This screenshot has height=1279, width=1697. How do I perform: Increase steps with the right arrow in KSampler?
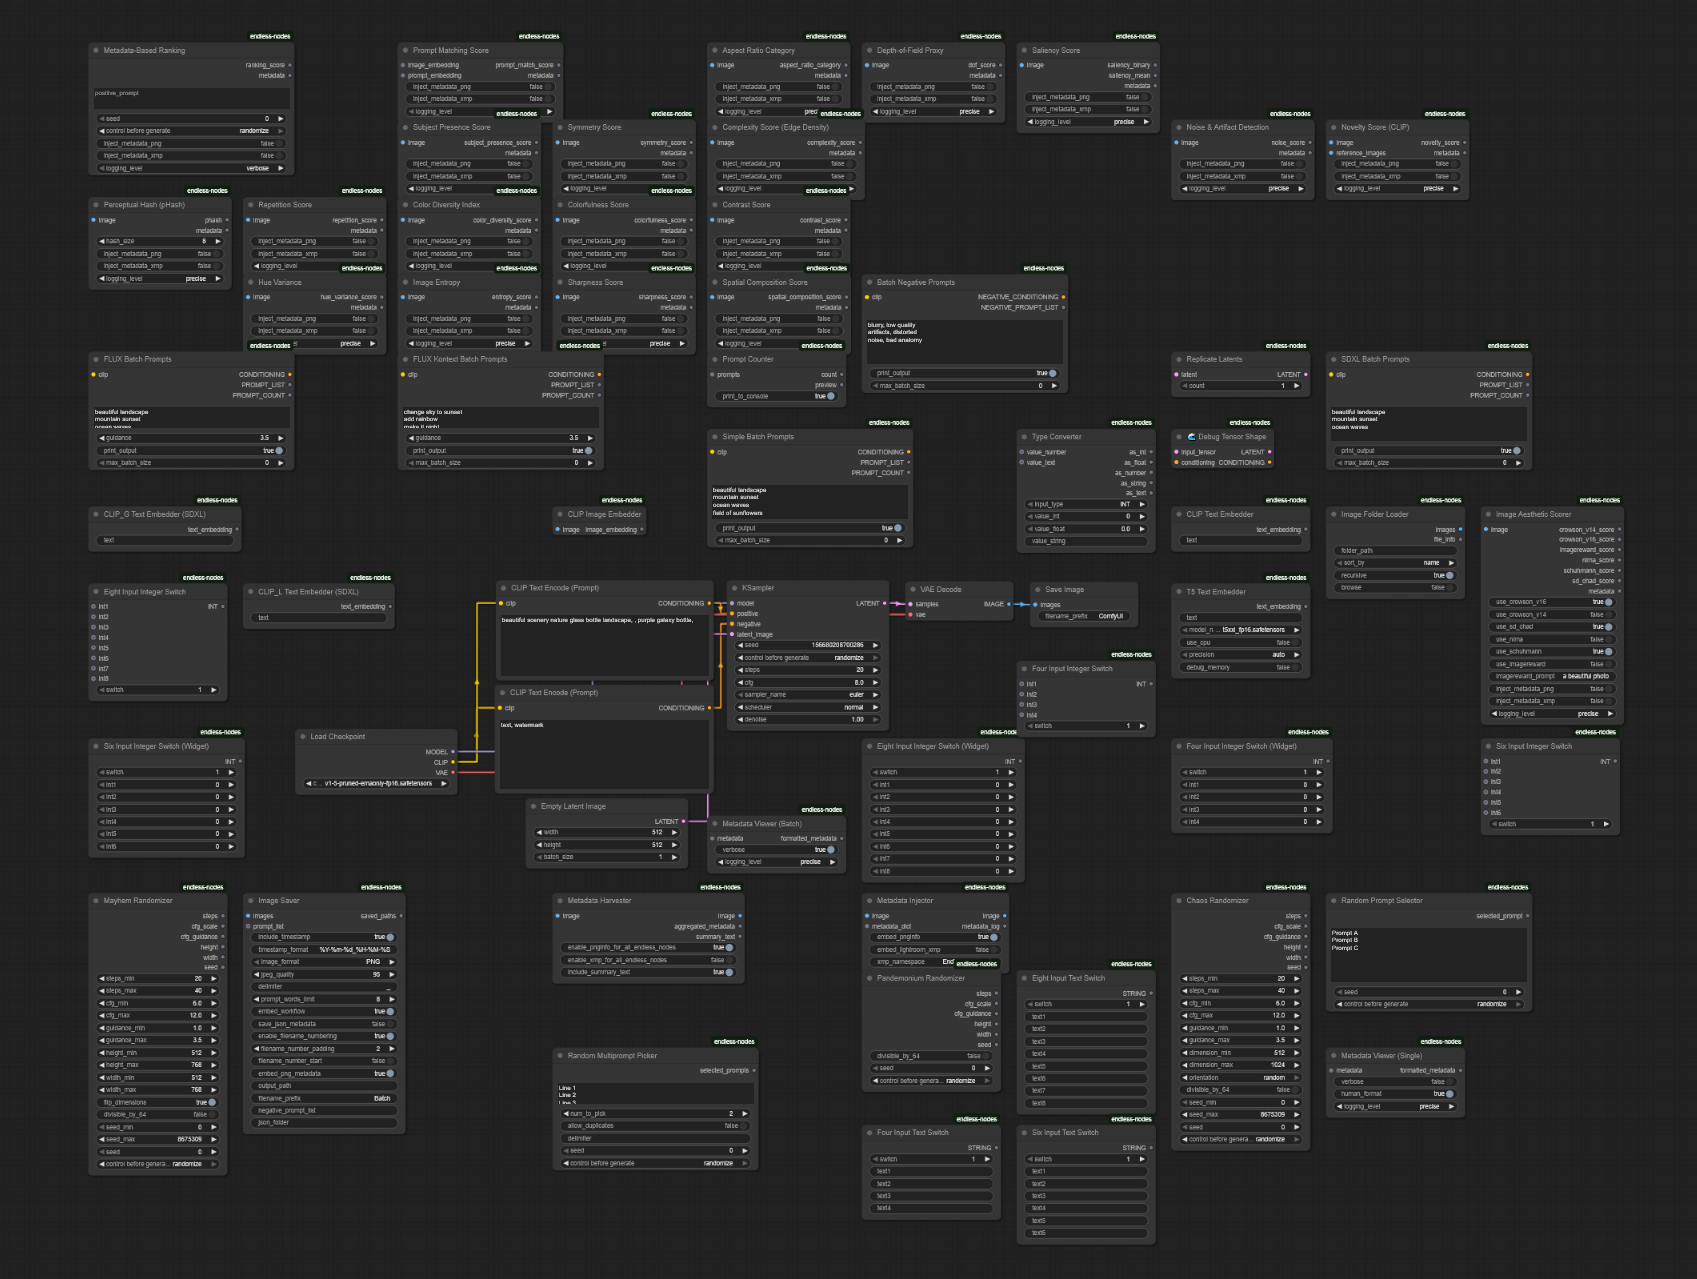(875, 670)
